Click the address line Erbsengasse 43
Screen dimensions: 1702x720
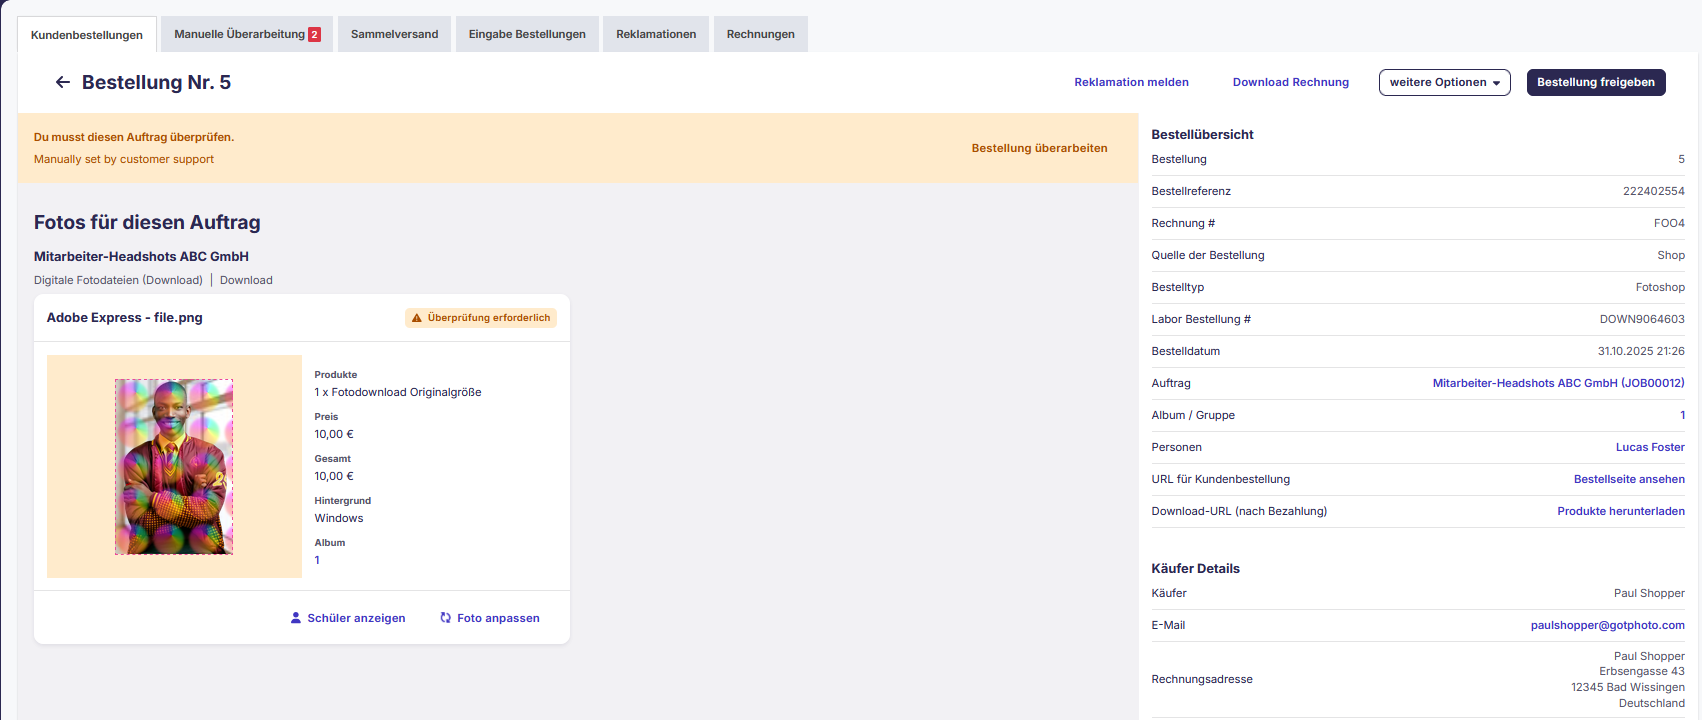pos(1642,671)
